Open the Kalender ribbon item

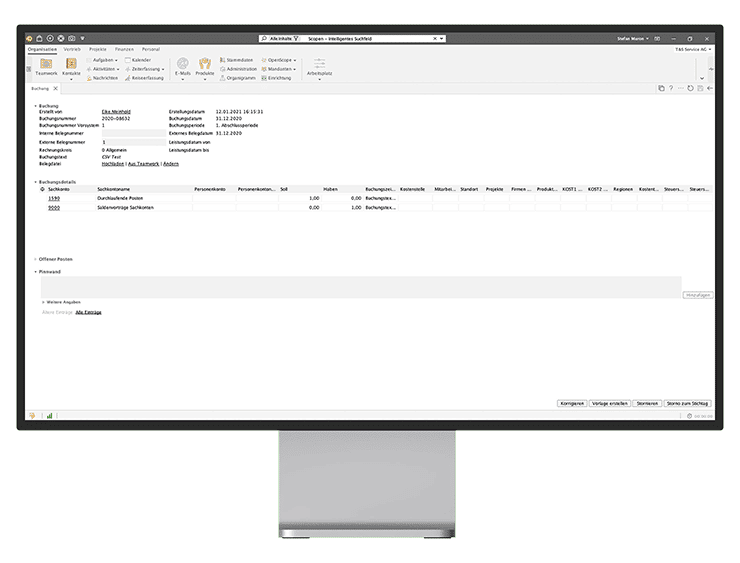138,60
